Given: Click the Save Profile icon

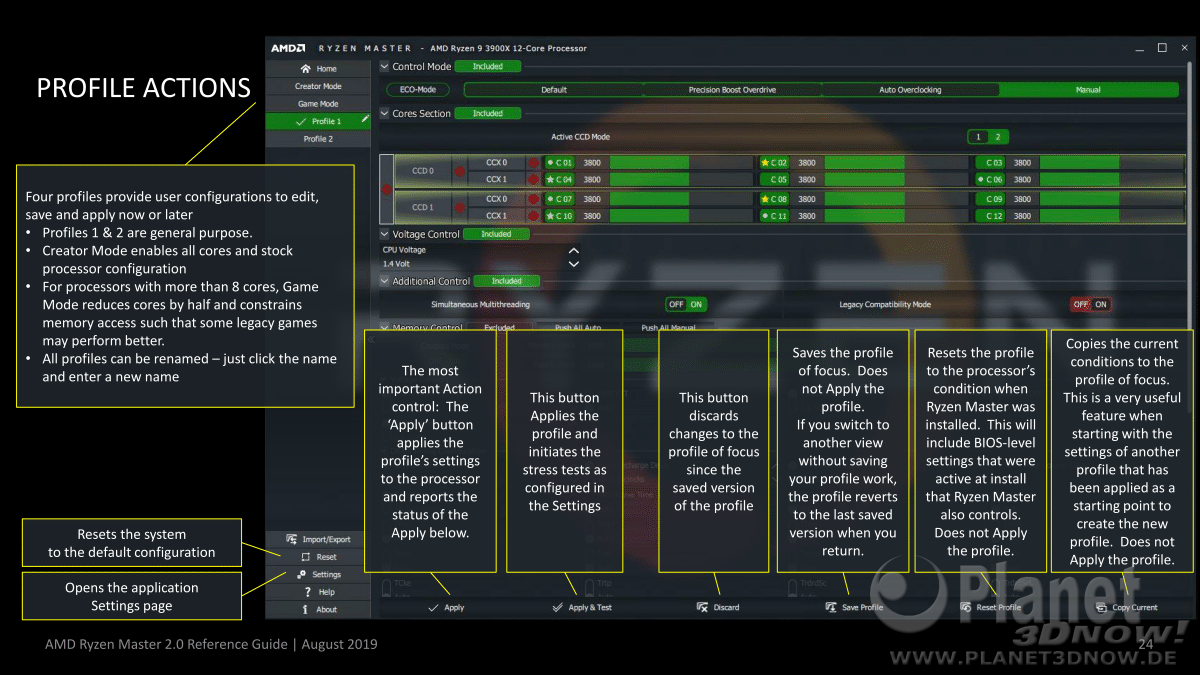Looking at the screenshot, I should point(831,607).
